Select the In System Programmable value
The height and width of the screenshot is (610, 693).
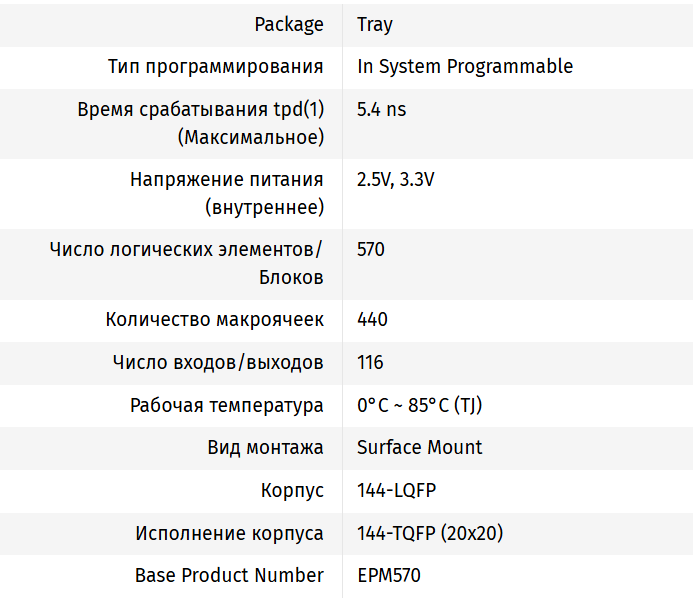click(x=465, y=67)
